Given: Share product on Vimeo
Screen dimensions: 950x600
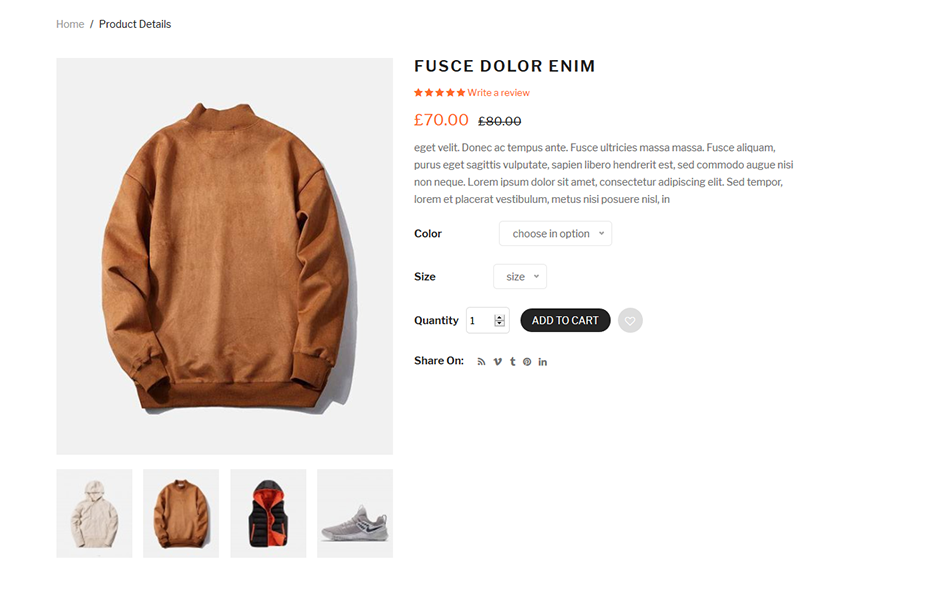Looking at the screenshot, I should [x=497, y=362].
